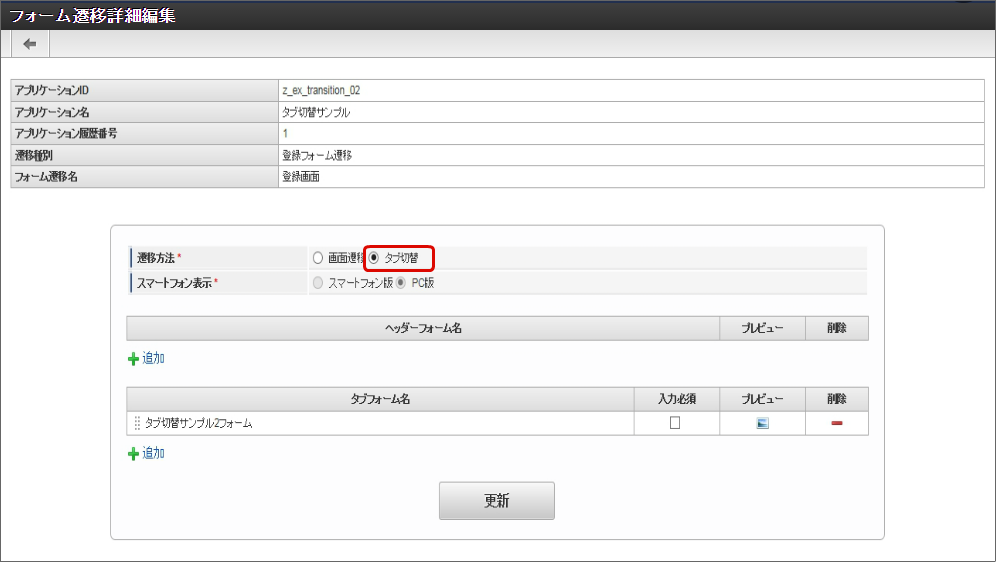Viewport: 996px width, 562px height.
Task: Grab the drag handle of タブ切替サンプル2フォーム row
Action: coord(137,423)
